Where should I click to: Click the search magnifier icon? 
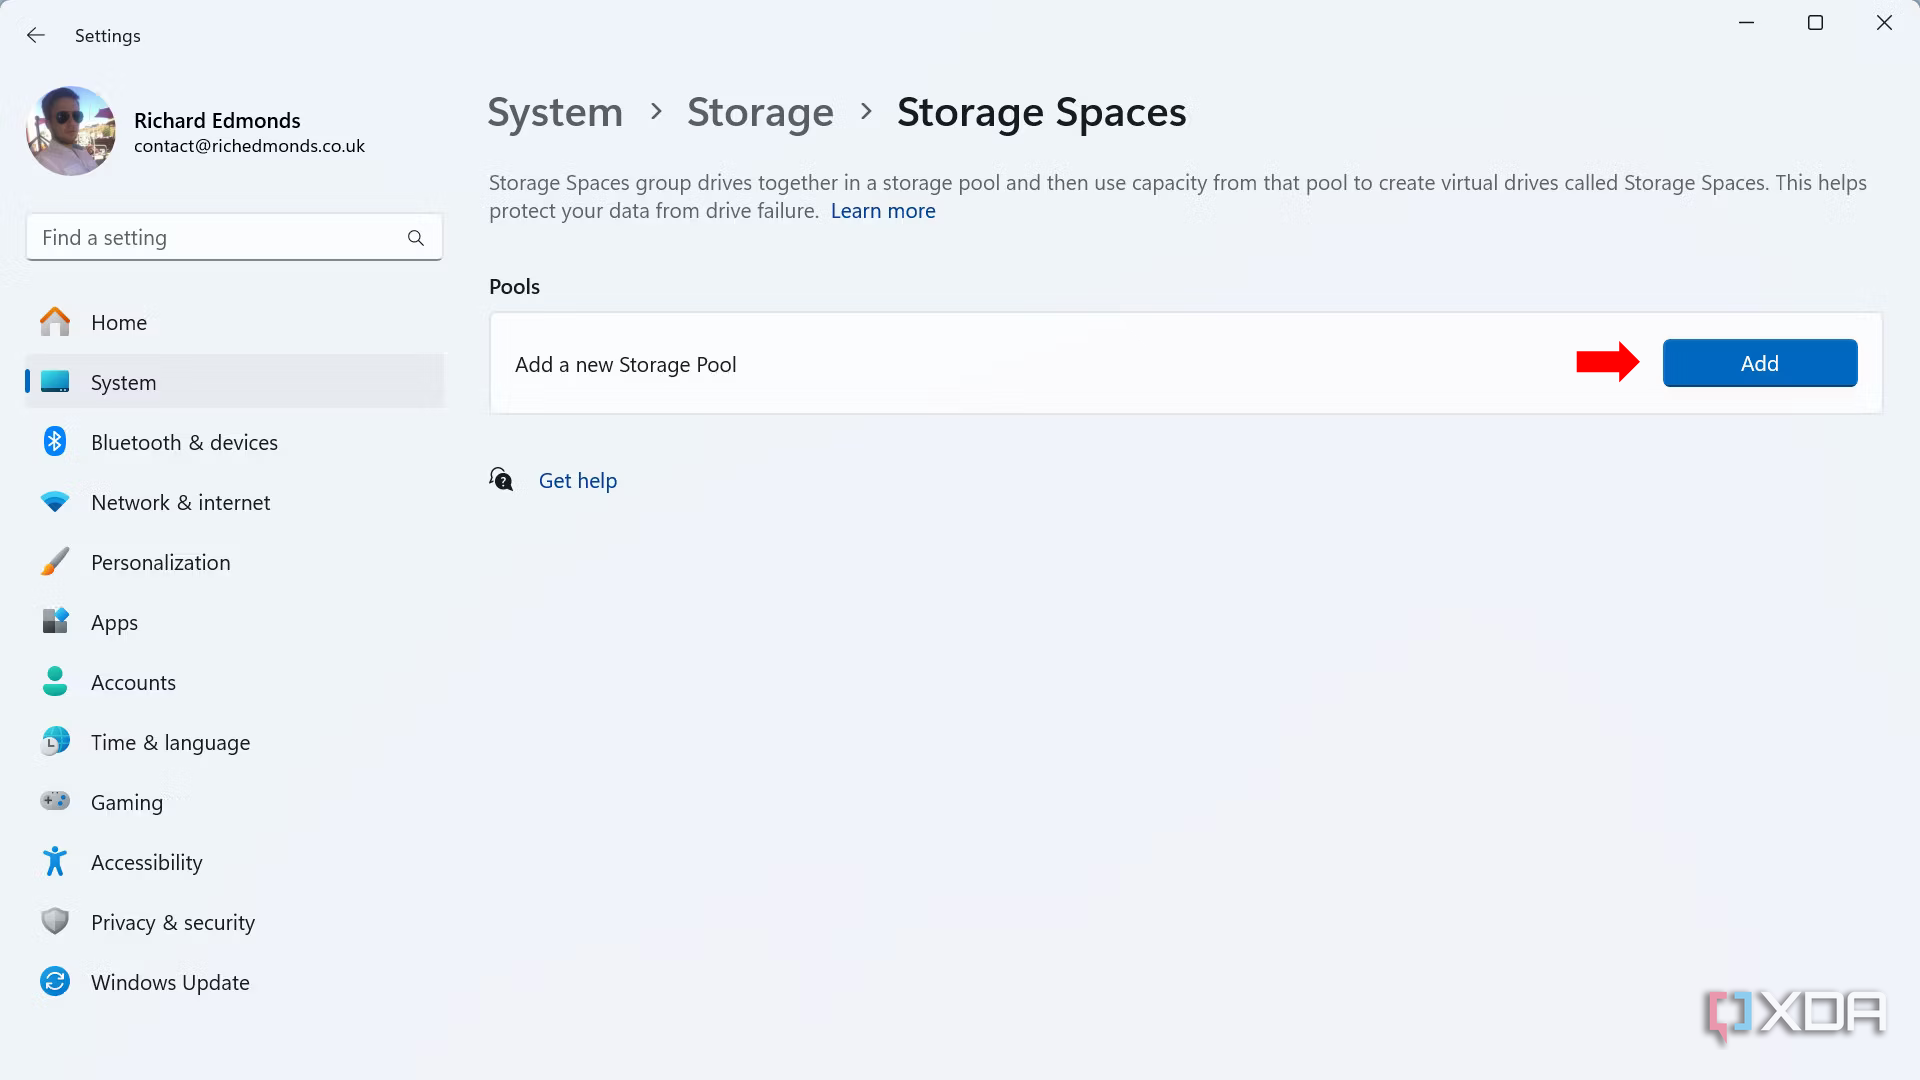pos(416,238)
